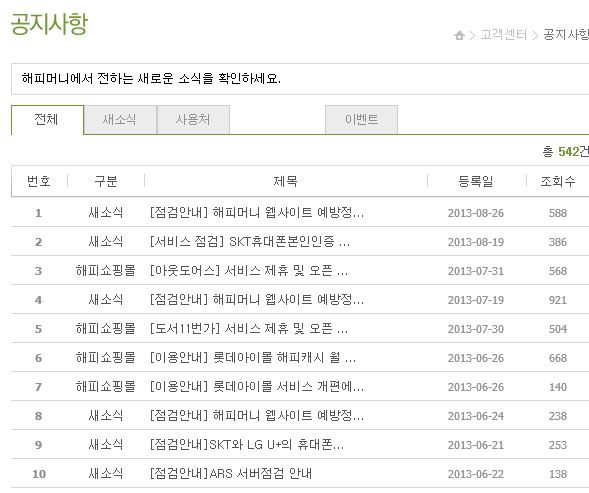Switch to the 사용처 tab
The image size is (589, 493).
point(193,119)
